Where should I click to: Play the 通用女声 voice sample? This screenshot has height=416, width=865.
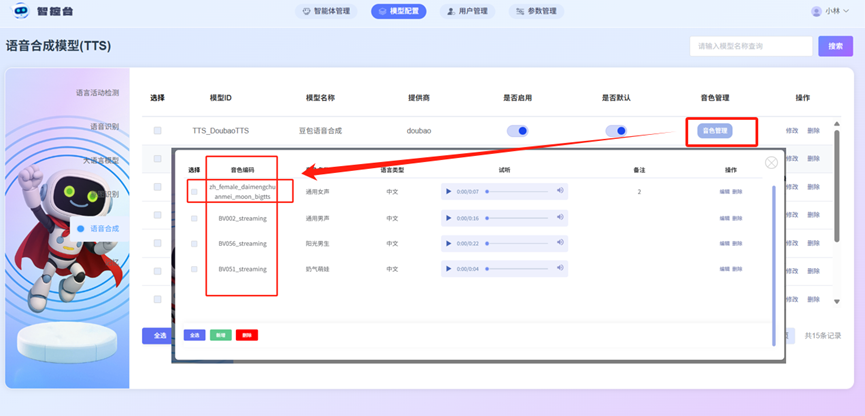pyautogui.click(x=448, y=191)
